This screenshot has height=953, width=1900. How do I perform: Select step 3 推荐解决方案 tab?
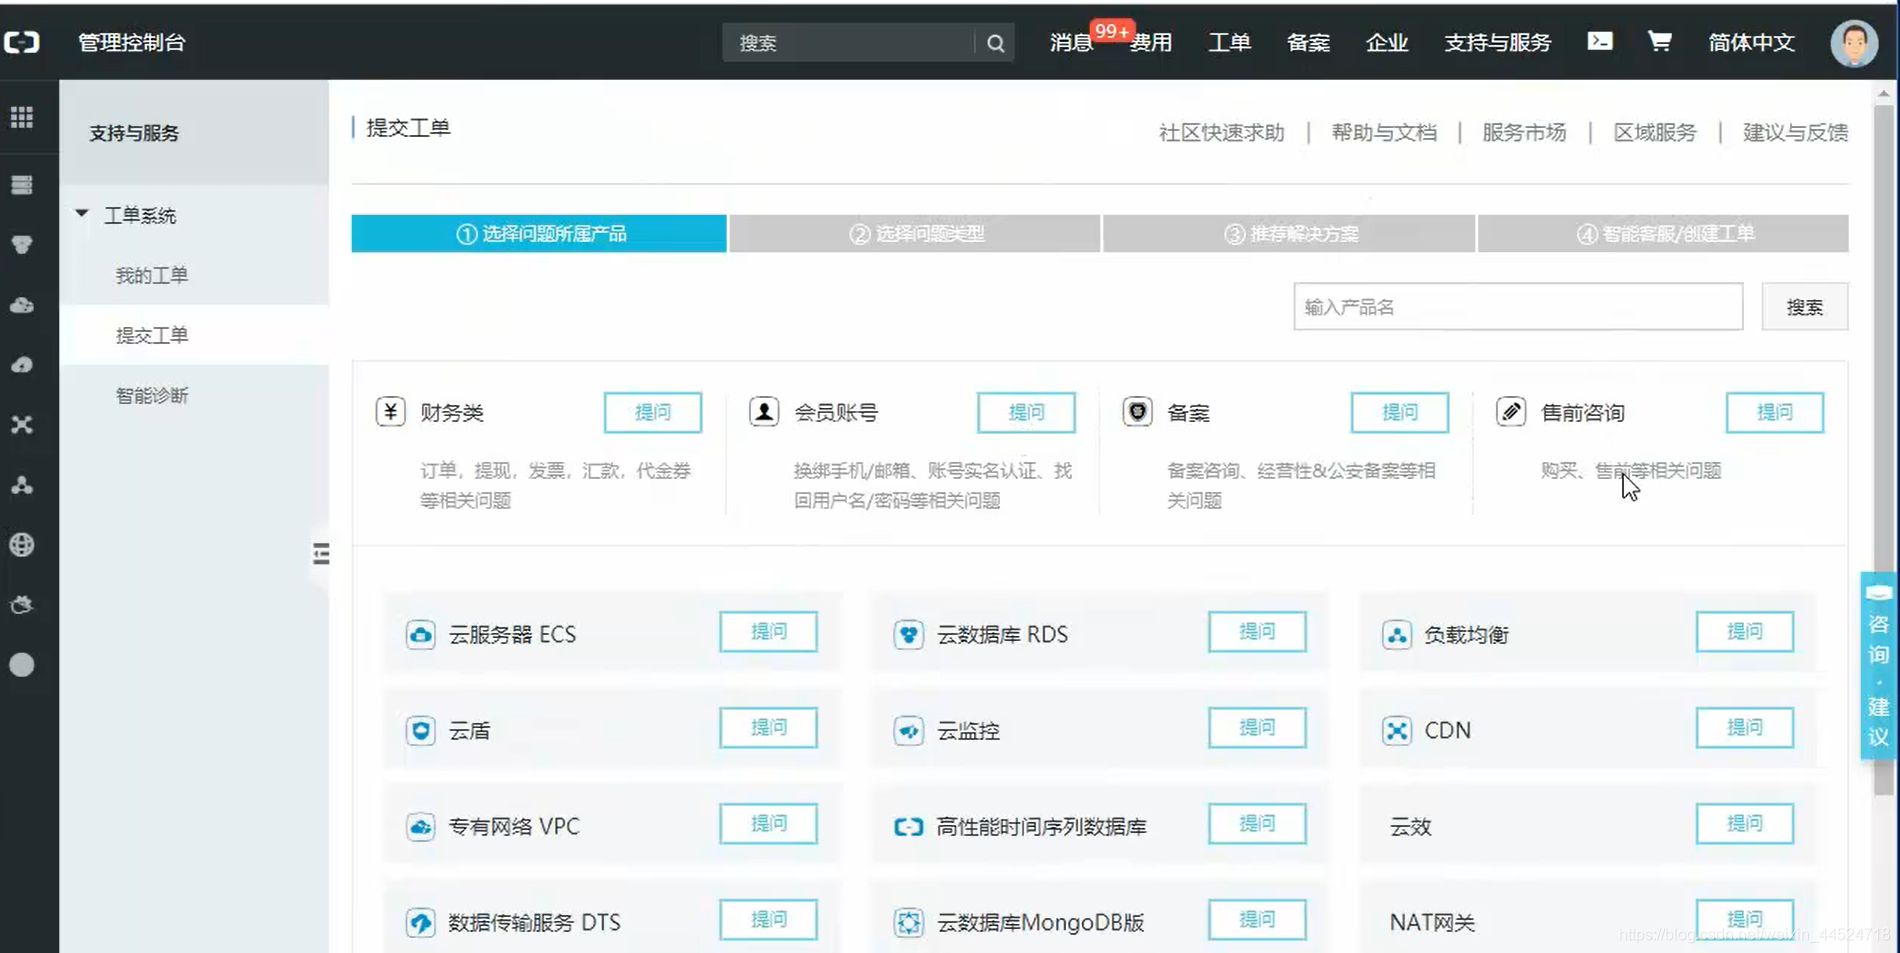coord(1289,233)
